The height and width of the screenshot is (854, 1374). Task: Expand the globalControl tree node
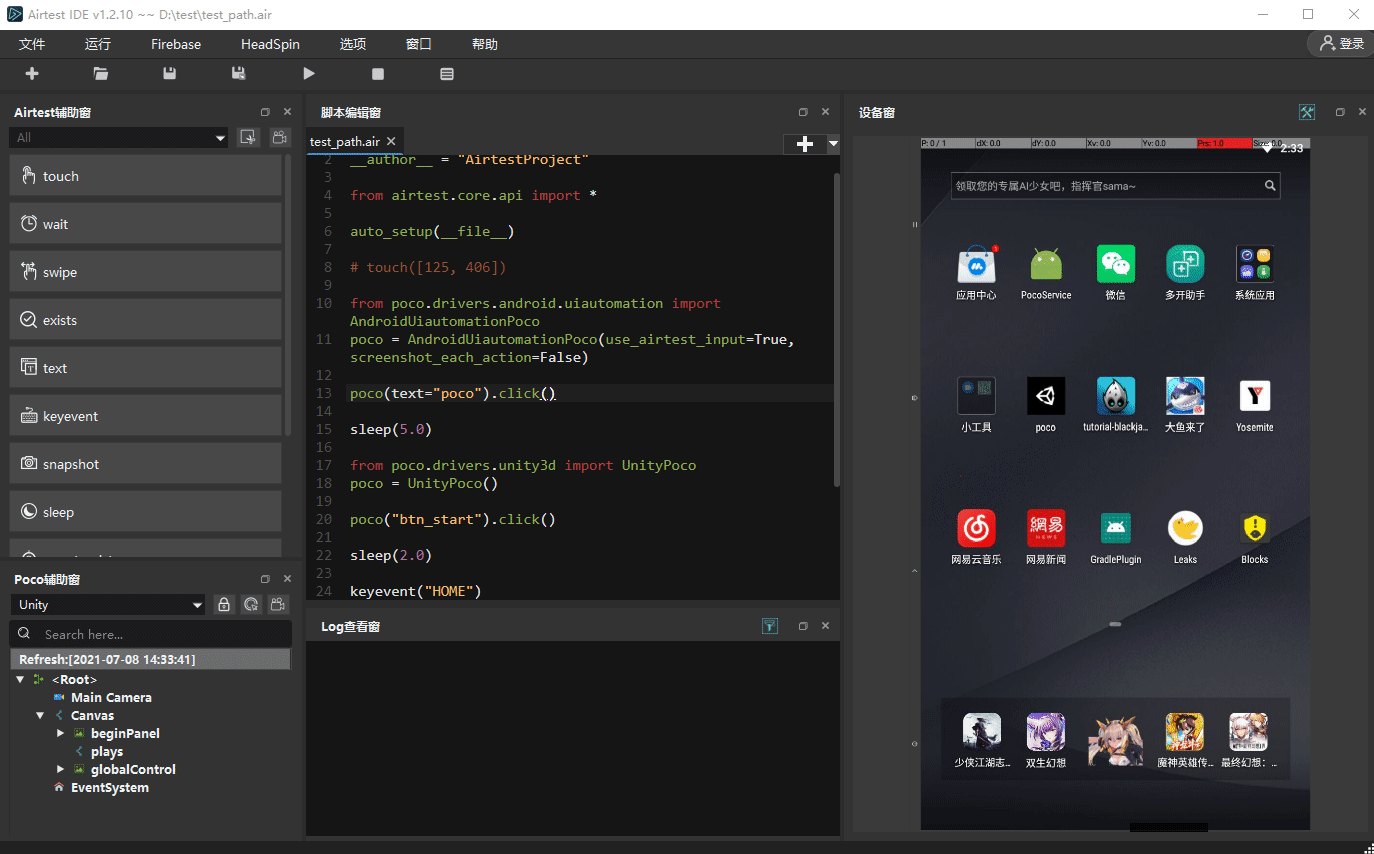(60, 770)
